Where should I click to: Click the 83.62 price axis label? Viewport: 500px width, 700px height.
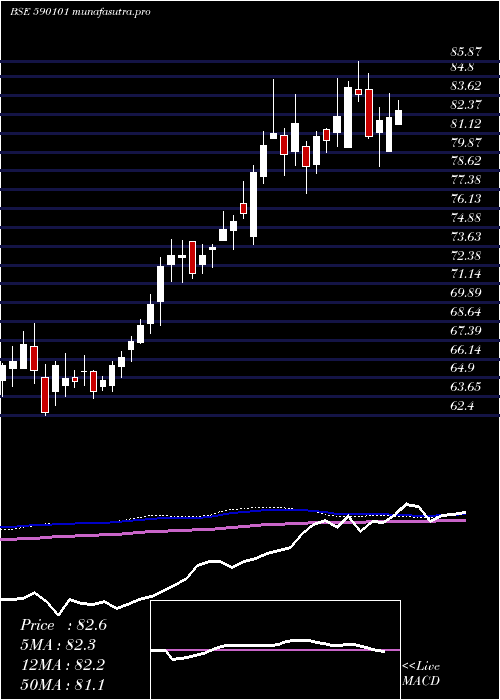[x=466, y=86]
